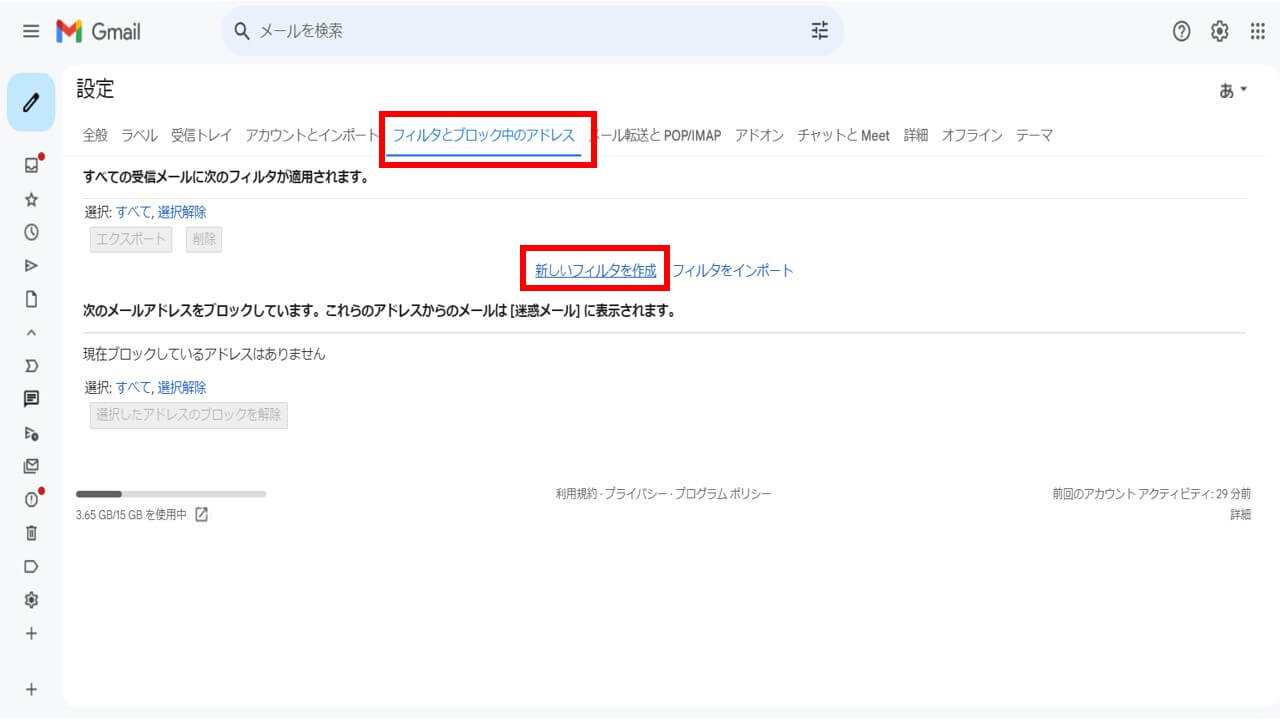
Task: Open the プログラム ポリシー footer link
Action: click(x=722, y=494)
